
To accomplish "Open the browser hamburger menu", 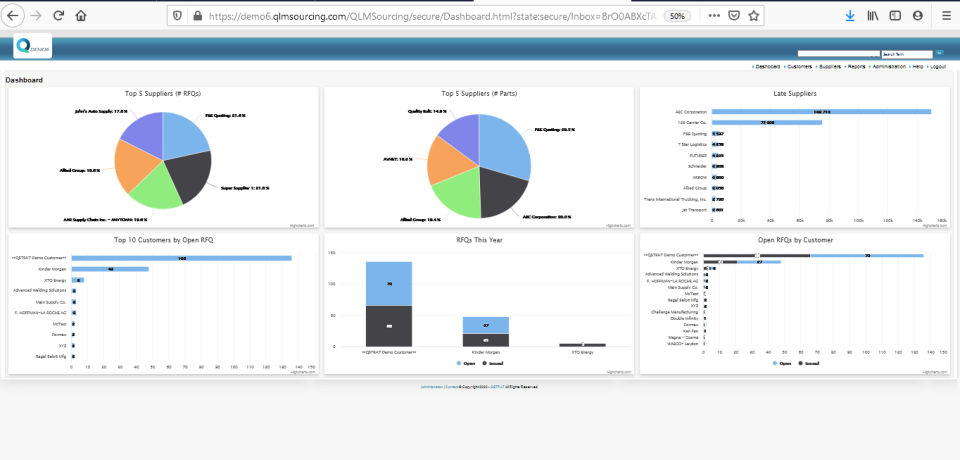I will click(x=946, y=16).
